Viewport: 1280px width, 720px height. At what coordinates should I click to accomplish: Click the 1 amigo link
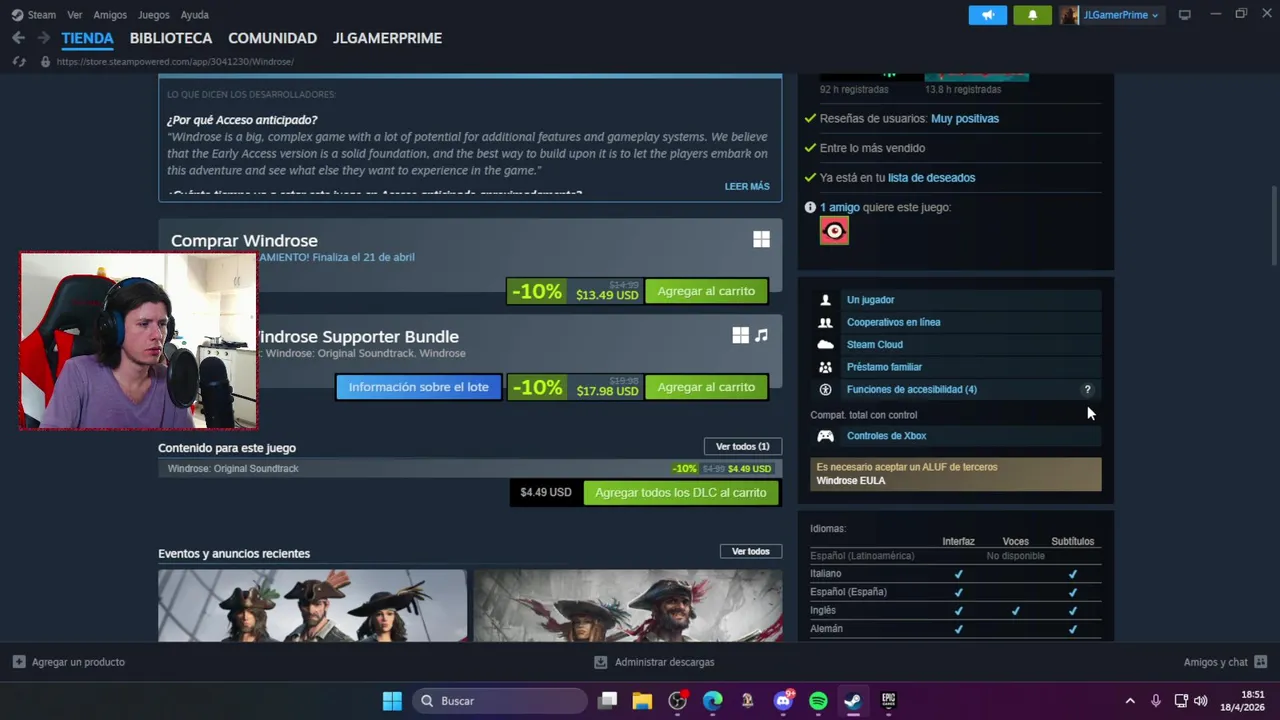pyautogui.click(x=840, y=207)
